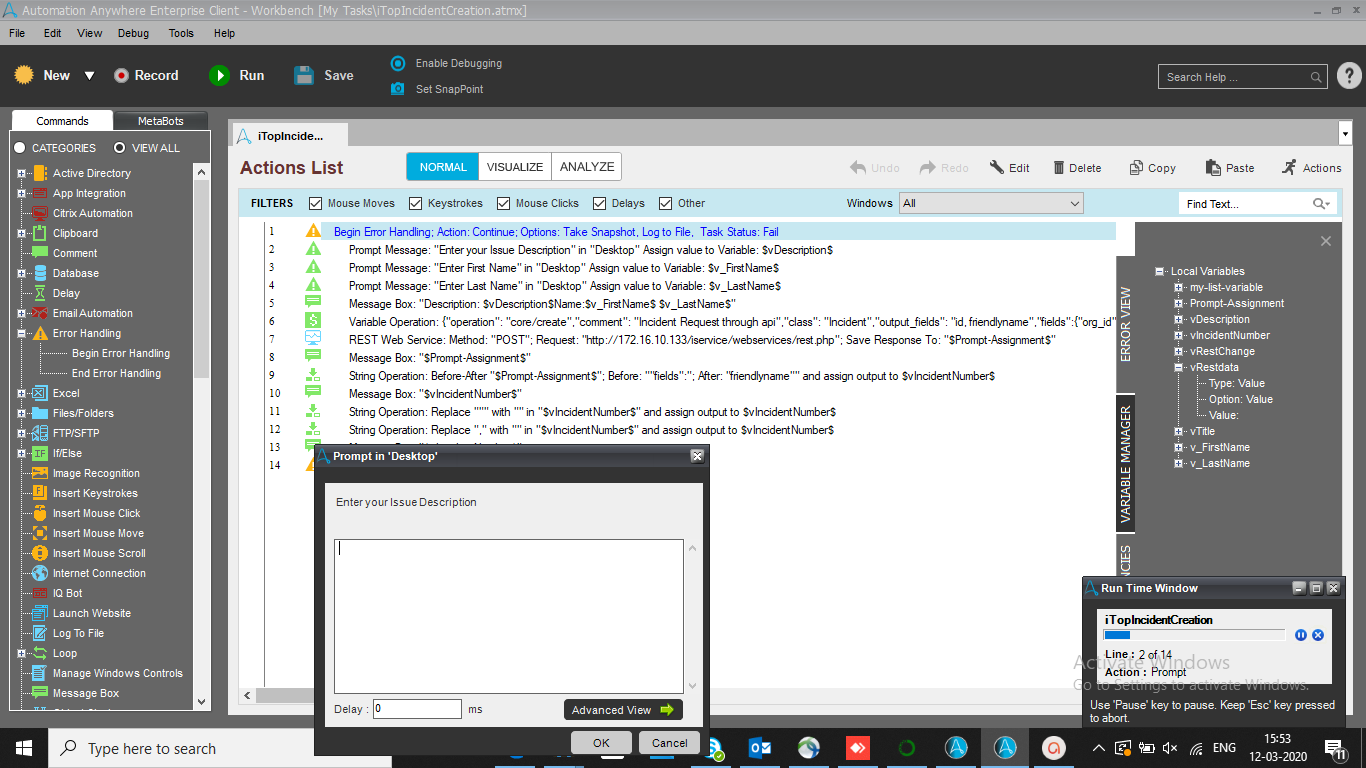1366x768 pixels.
Task: Open the ERROR VIEW side tab
Action: click(1126, 325)
